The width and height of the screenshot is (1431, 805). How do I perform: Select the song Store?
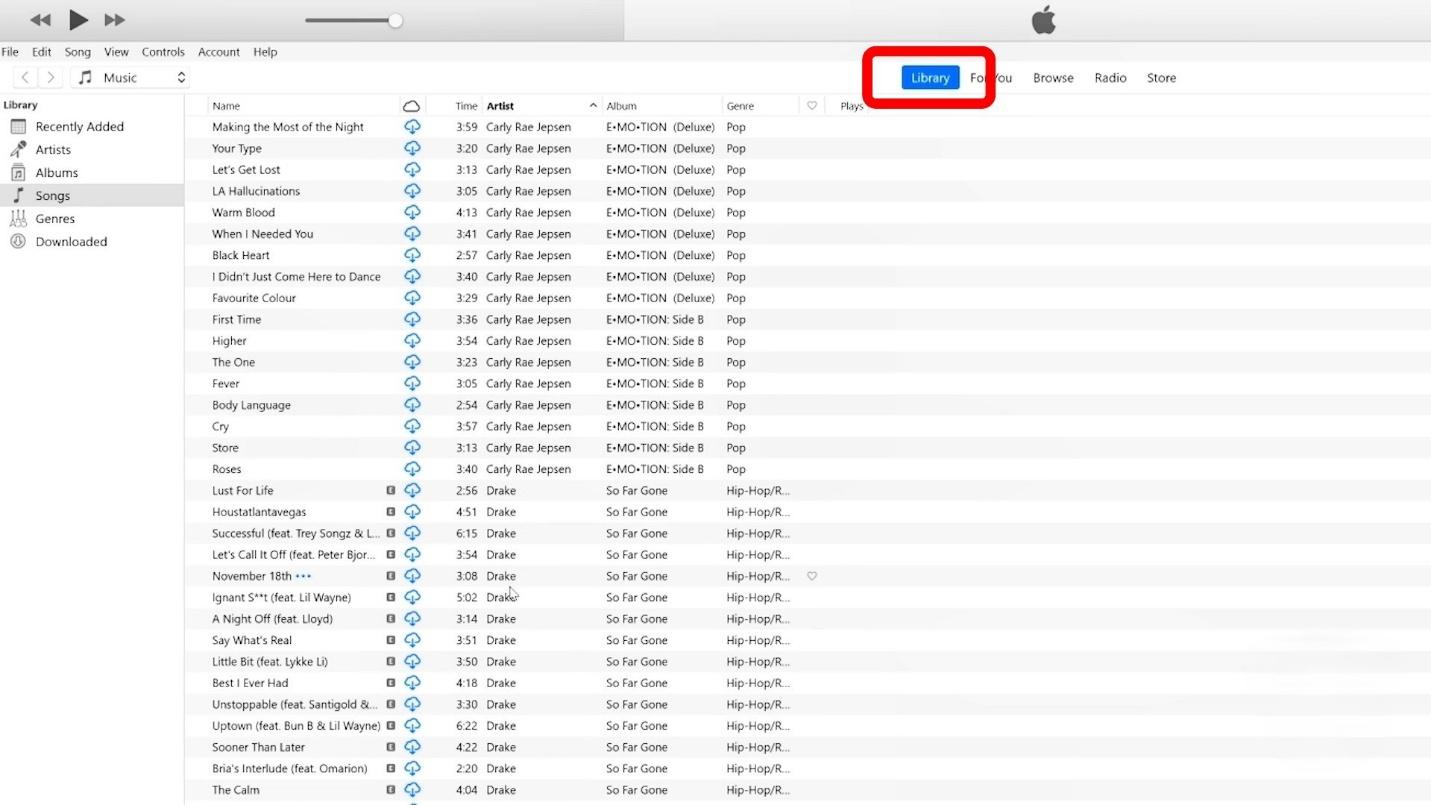pos(225,448)
